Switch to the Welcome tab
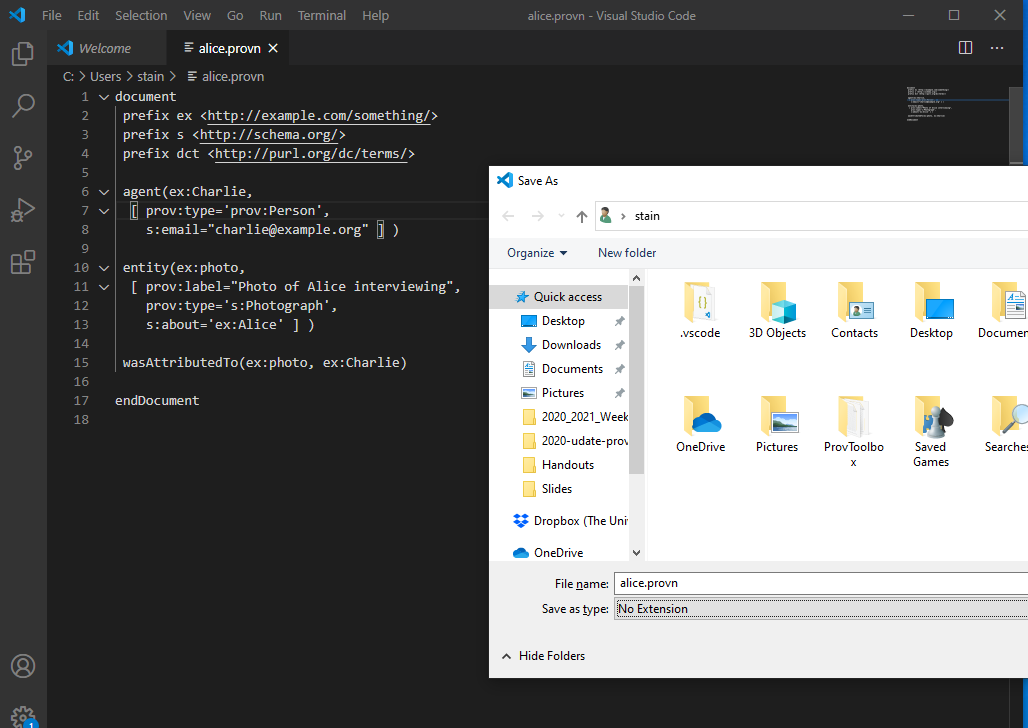 [104, 48]
